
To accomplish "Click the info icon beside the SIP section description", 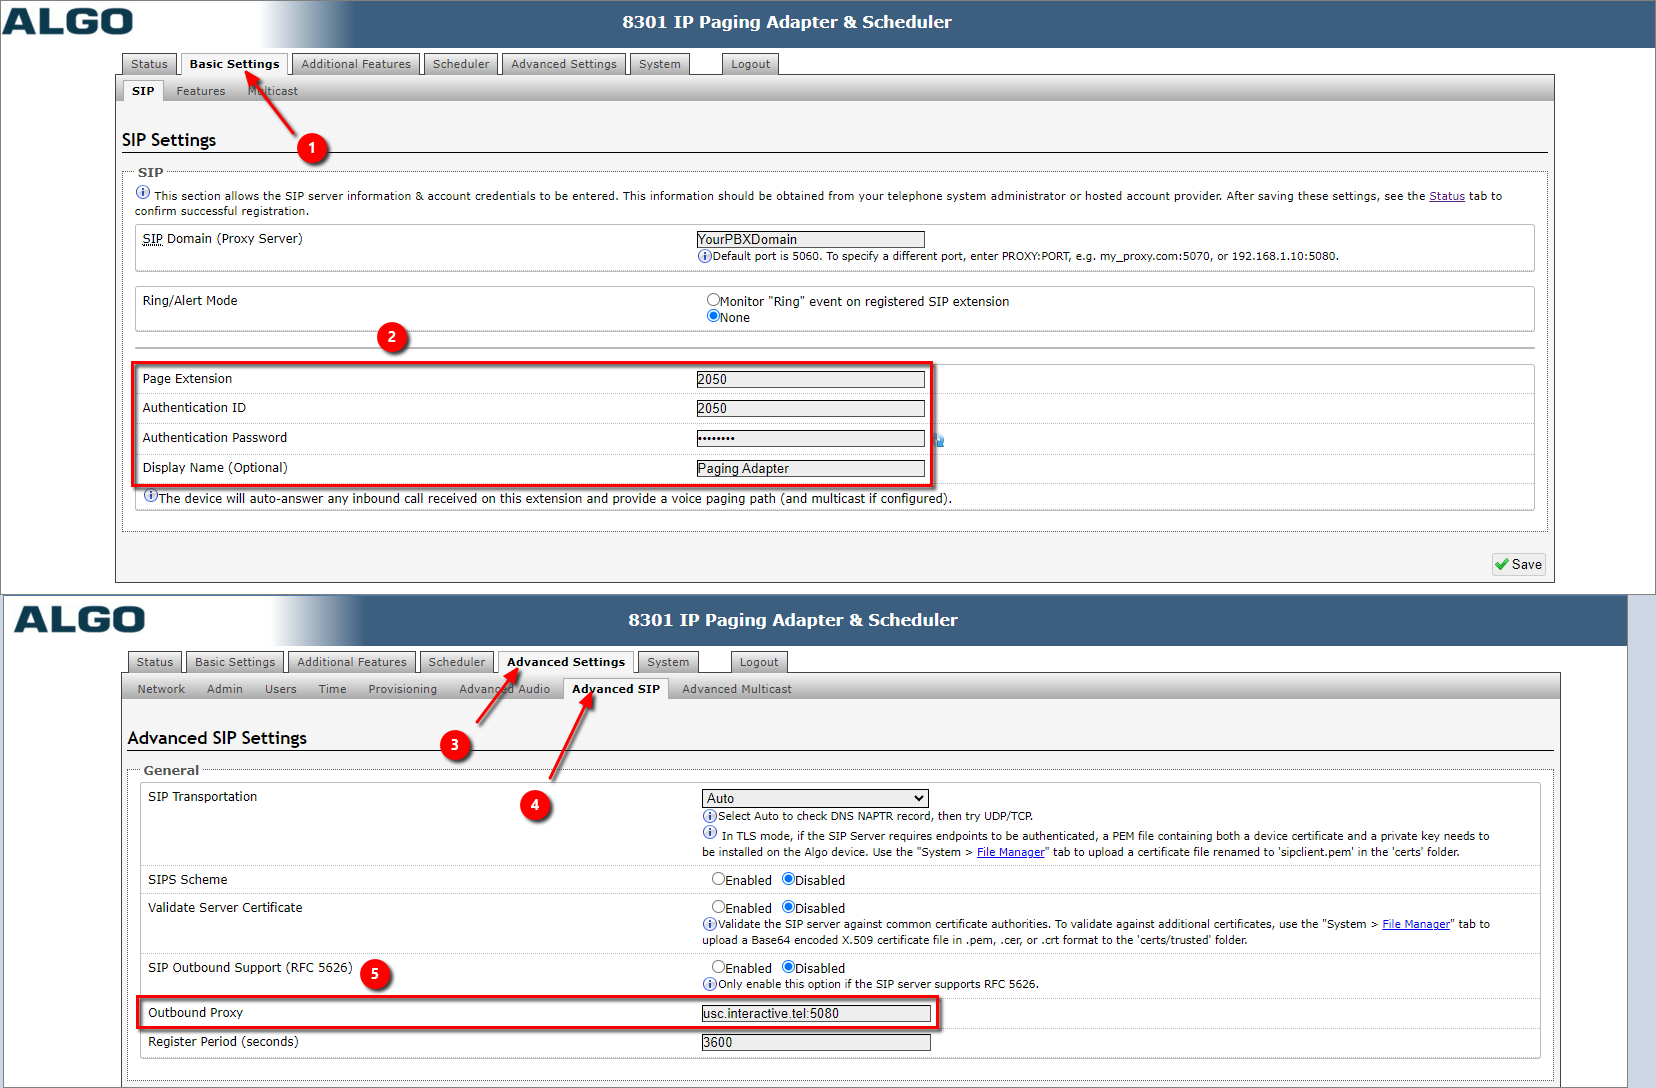I will point(143,193).
